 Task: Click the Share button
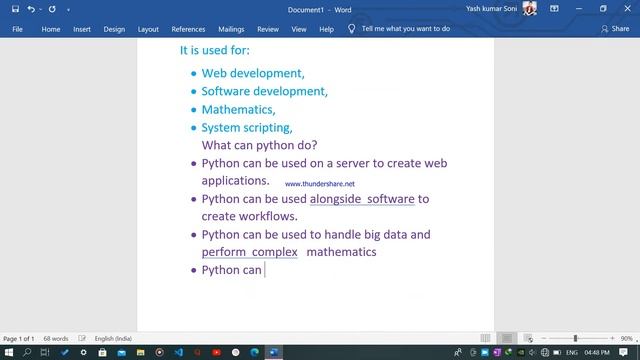tap(615, 29)
